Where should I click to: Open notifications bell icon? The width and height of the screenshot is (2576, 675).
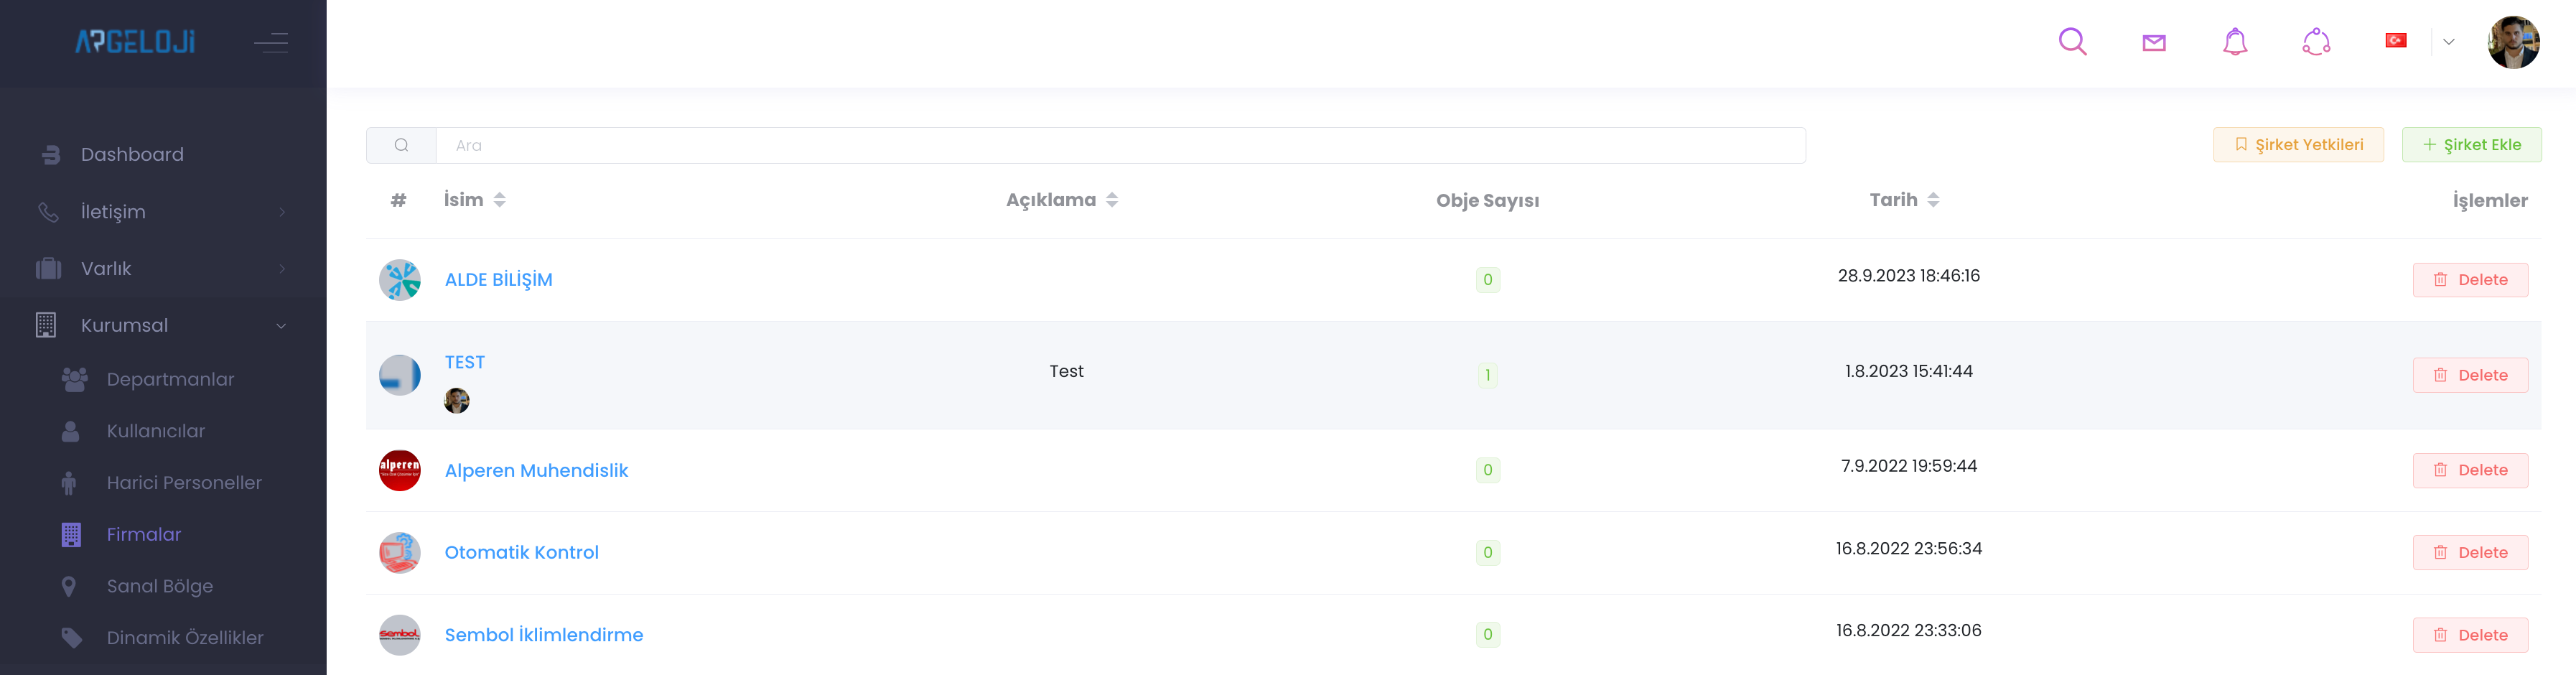[2235, 42]
